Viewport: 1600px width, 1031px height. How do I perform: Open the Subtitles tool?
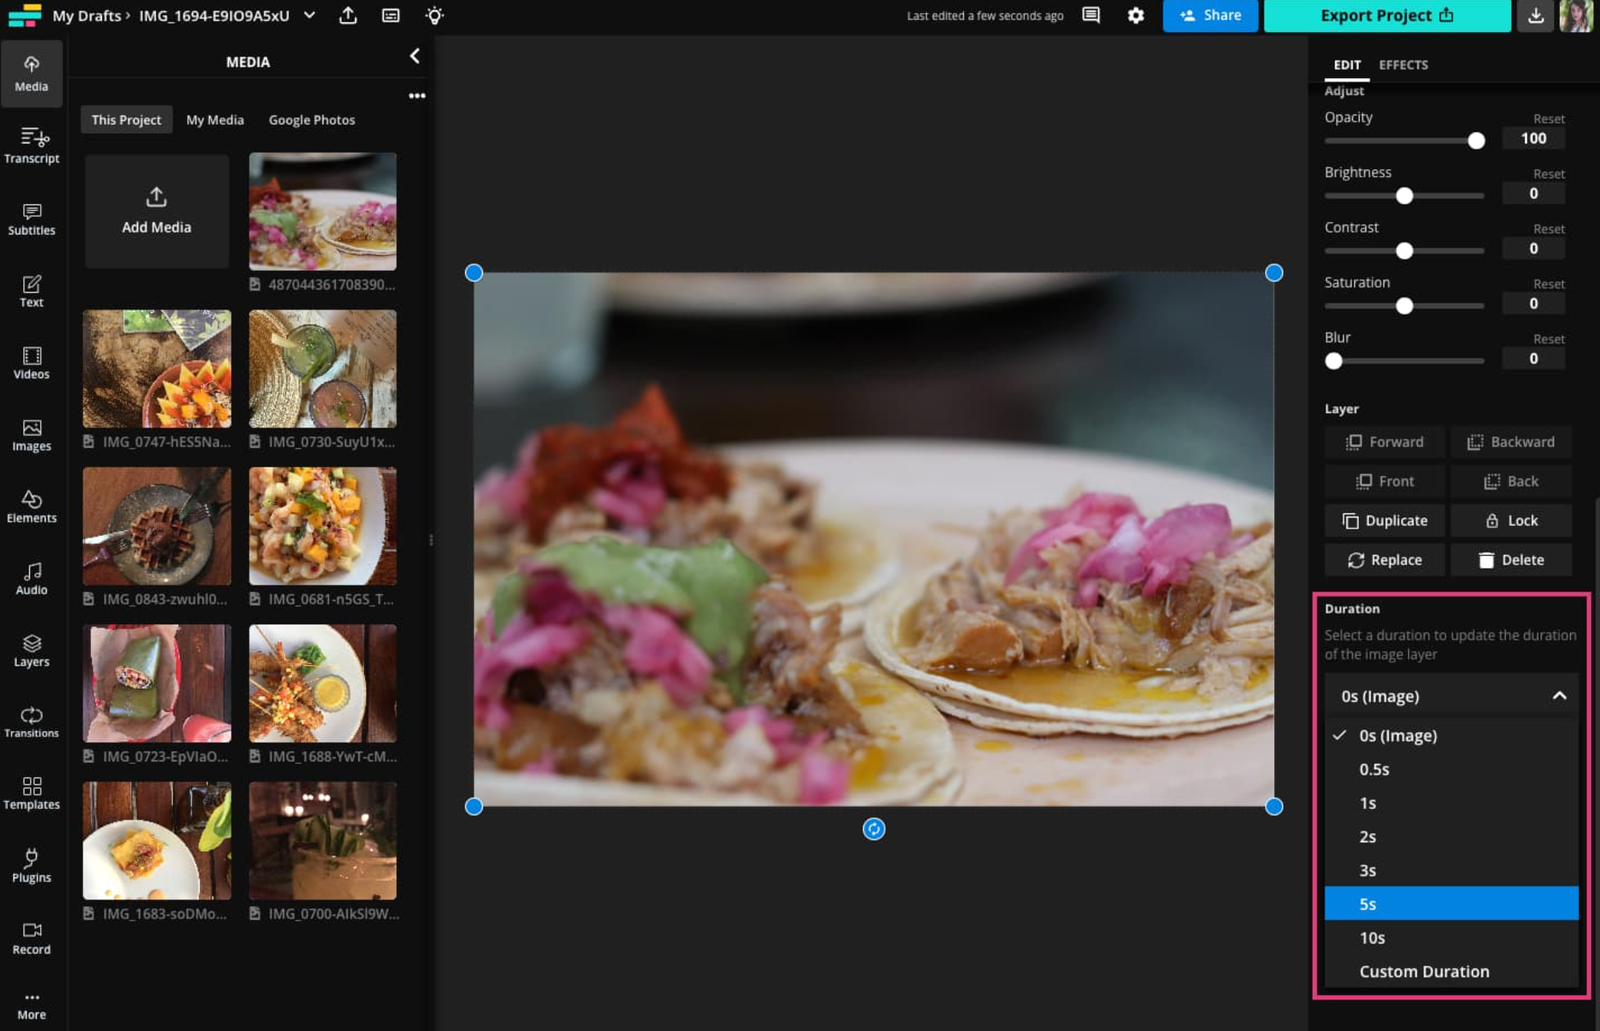31,220
